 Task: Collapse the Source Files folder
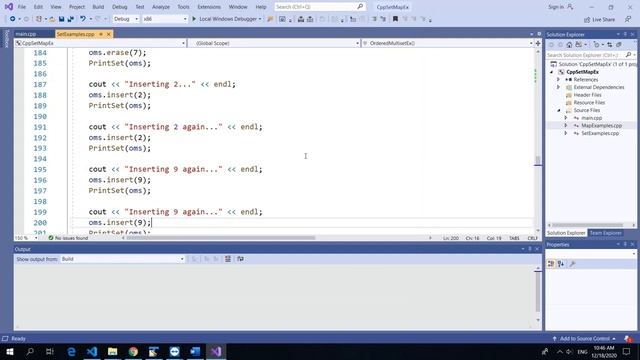tap(559, 110)
